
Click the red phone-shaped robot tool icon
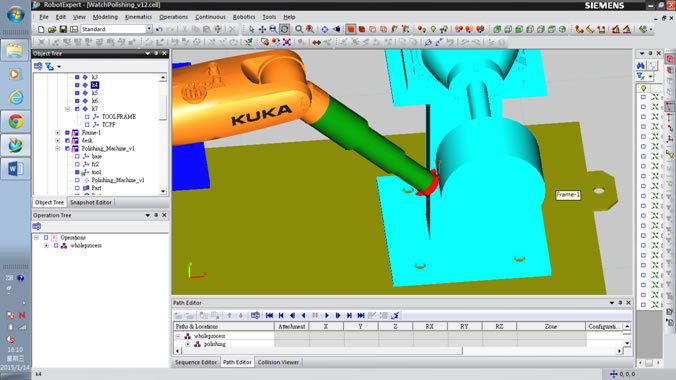pos(579,29)
